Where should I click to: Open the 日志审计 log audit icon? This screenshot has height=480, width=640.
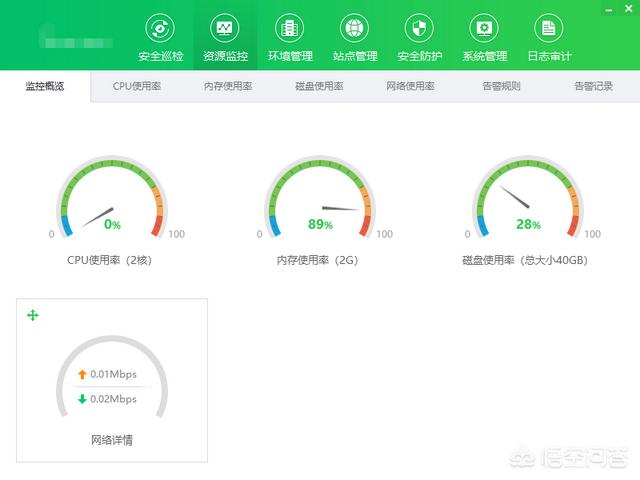(548, 28)
